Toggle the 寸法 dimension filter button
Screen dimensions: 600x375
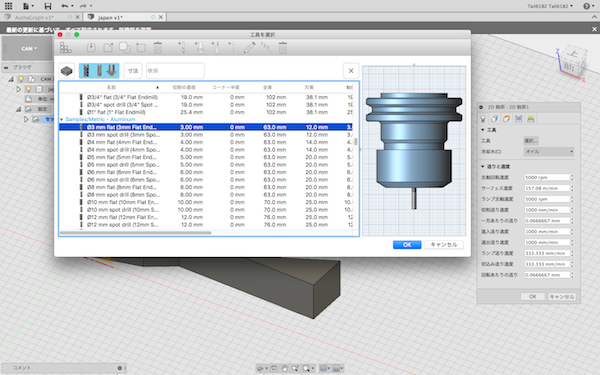coord(133,71)
